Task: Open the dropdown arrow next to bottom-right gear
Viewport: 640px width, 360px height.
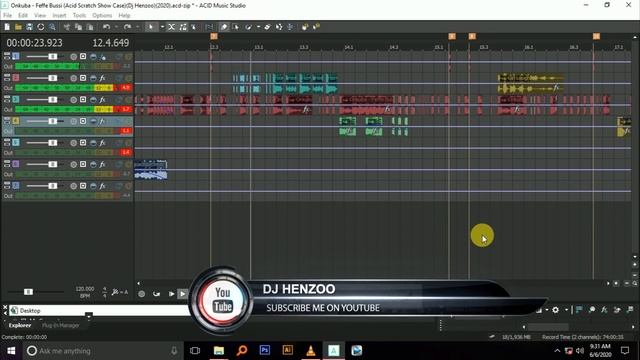Action: tap(567, 310)
